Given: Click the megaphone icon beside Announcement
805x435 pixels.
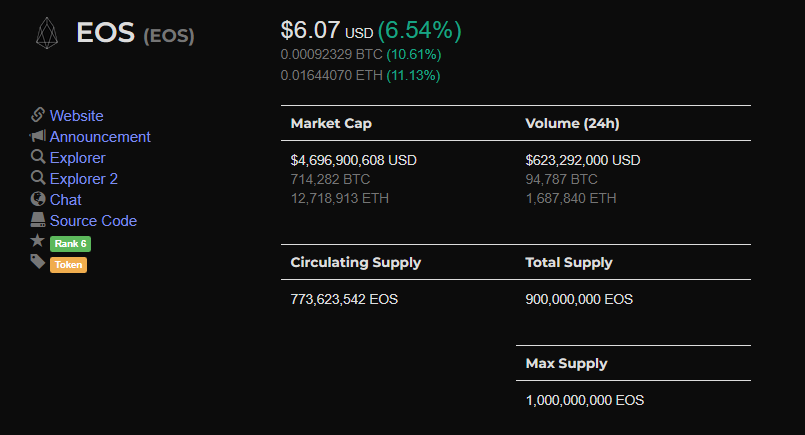Looking at the screenshot, I should click(x=37, y=136).
